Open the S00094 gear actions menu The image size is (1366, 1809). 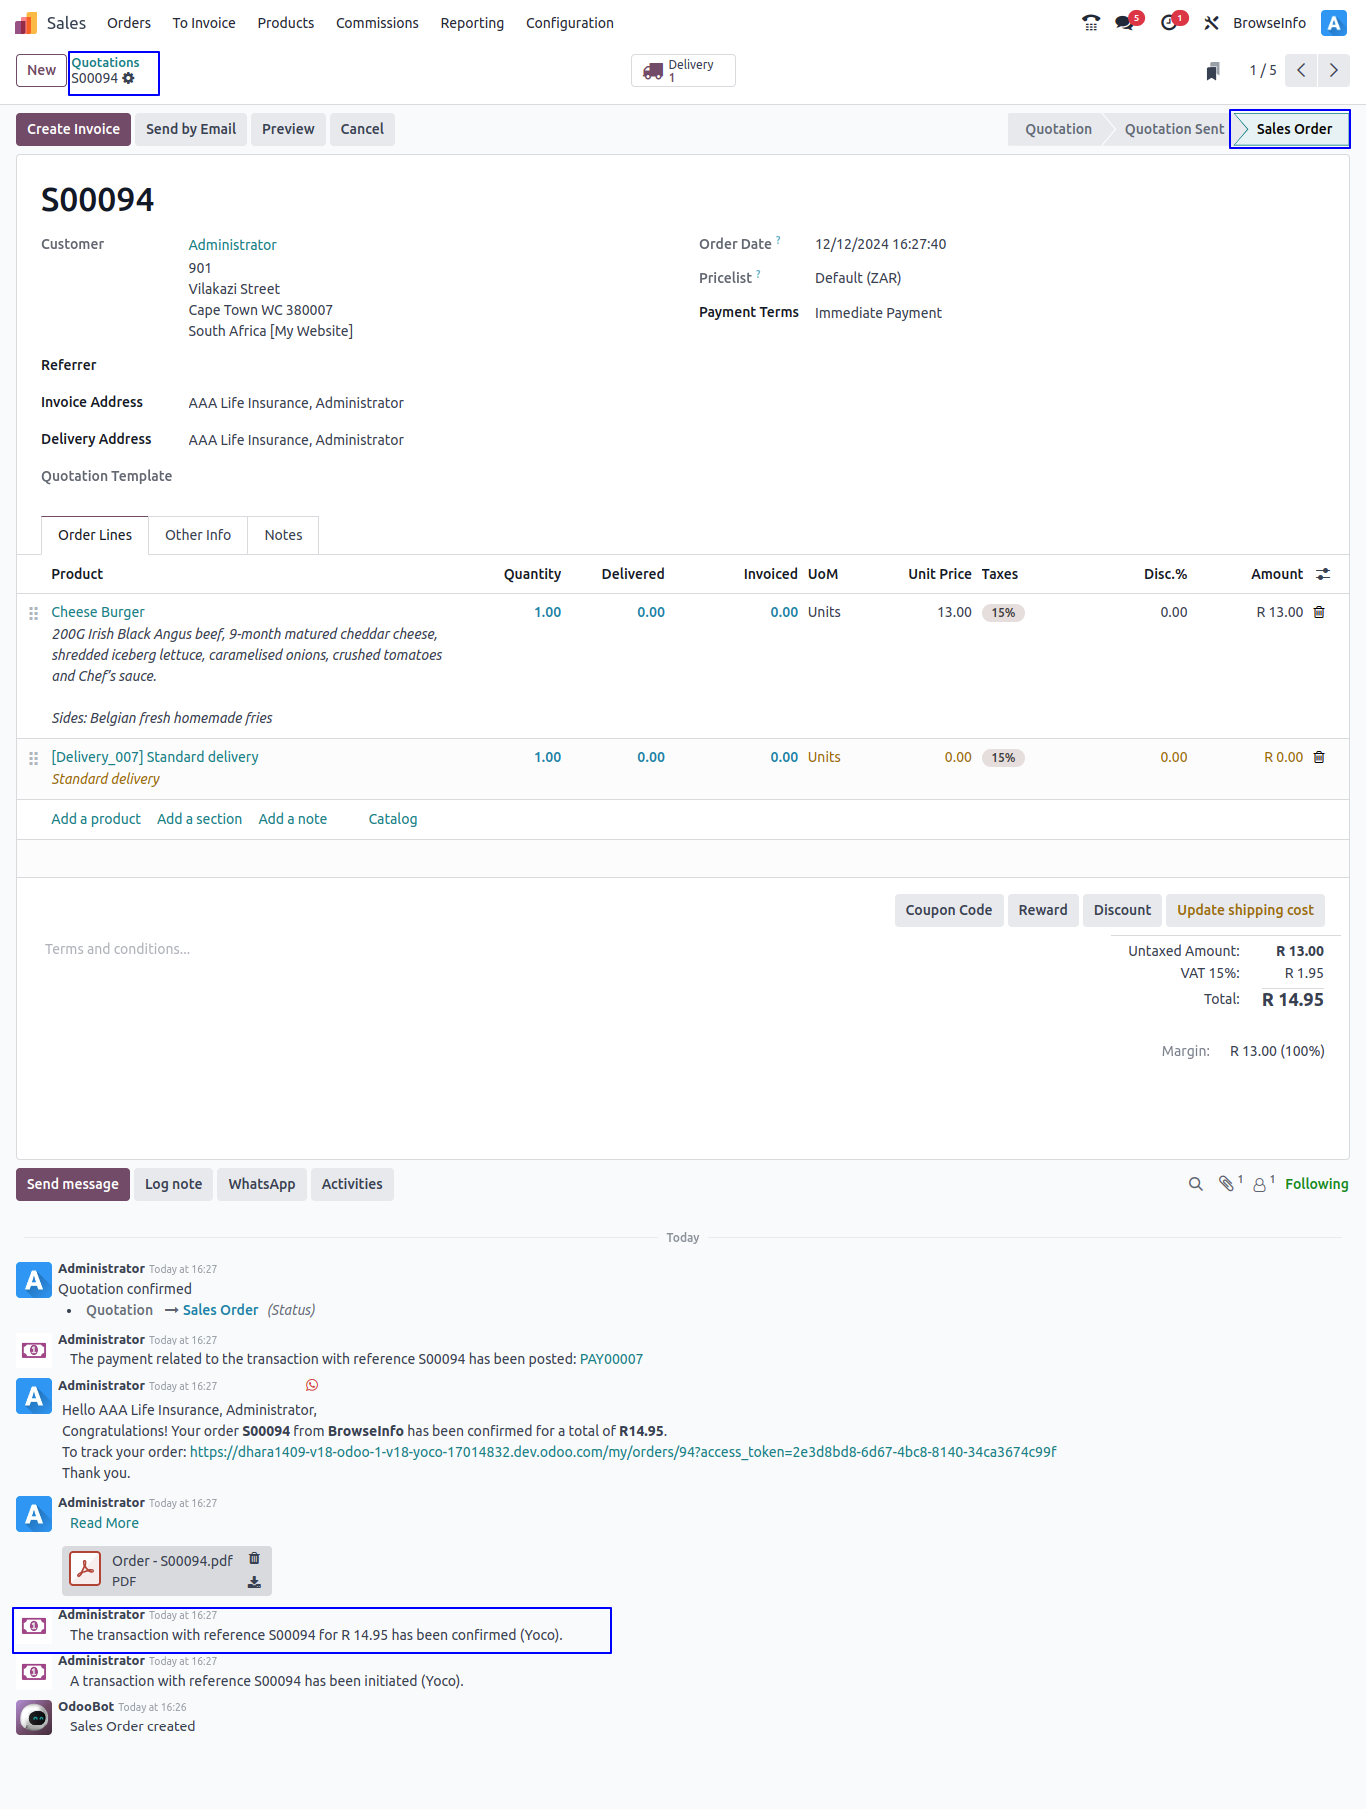[128, 79]
